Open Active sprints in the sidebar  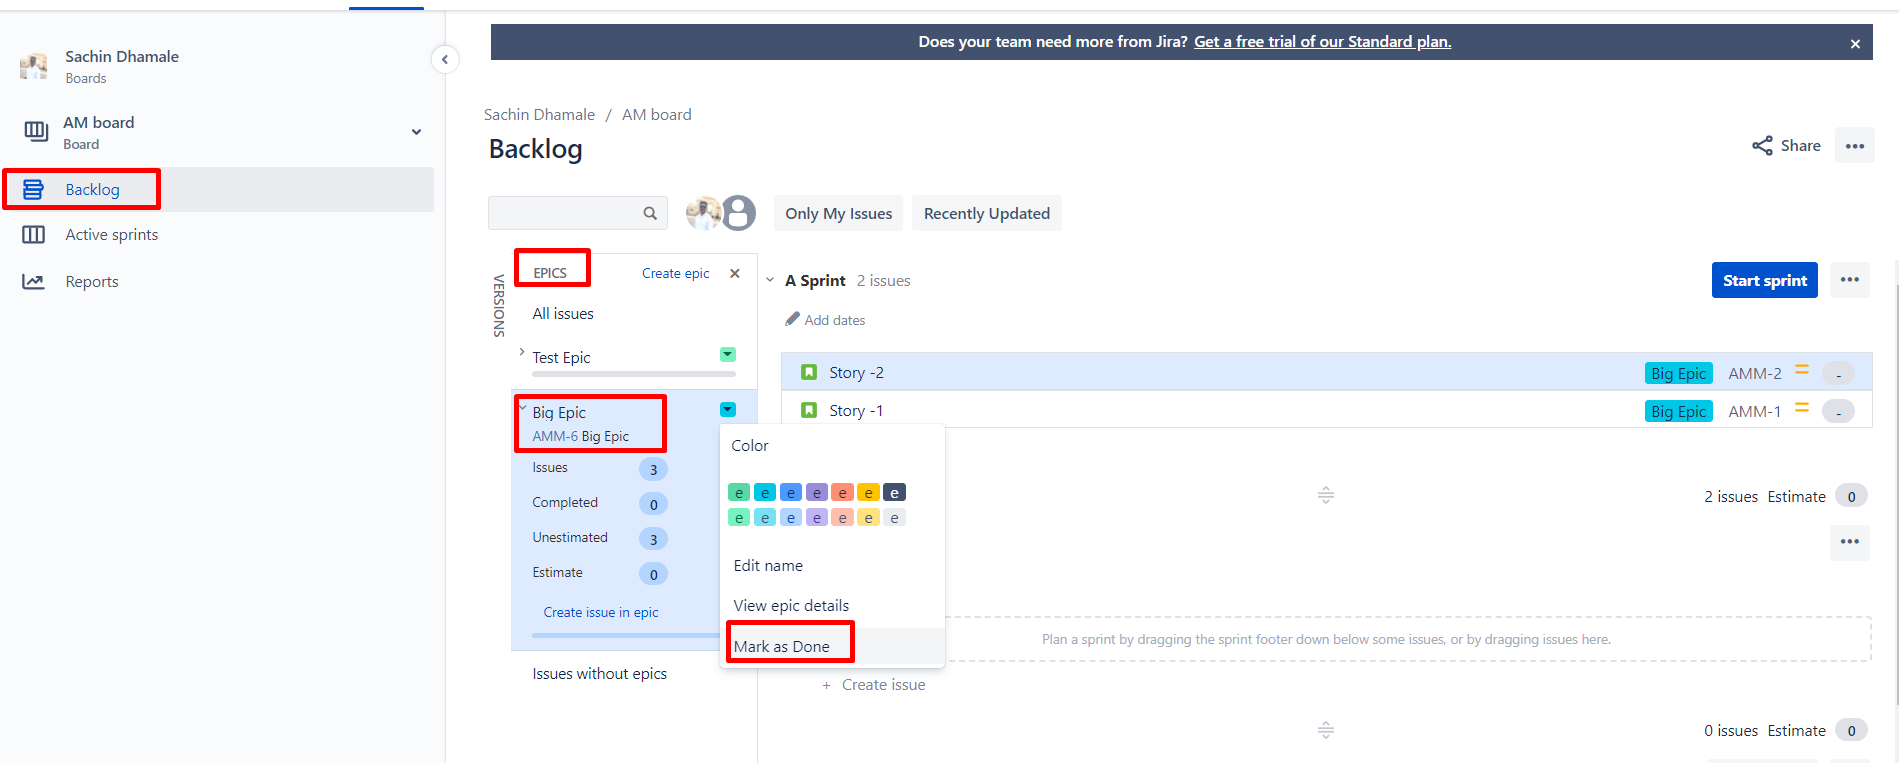point(112,235)
